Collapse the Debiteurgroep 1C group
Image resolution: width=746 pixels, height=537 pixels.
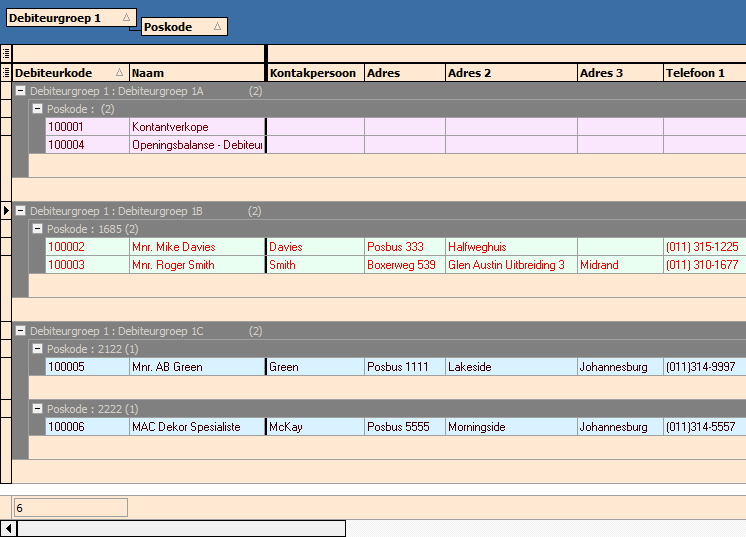(x=20, y=331)
